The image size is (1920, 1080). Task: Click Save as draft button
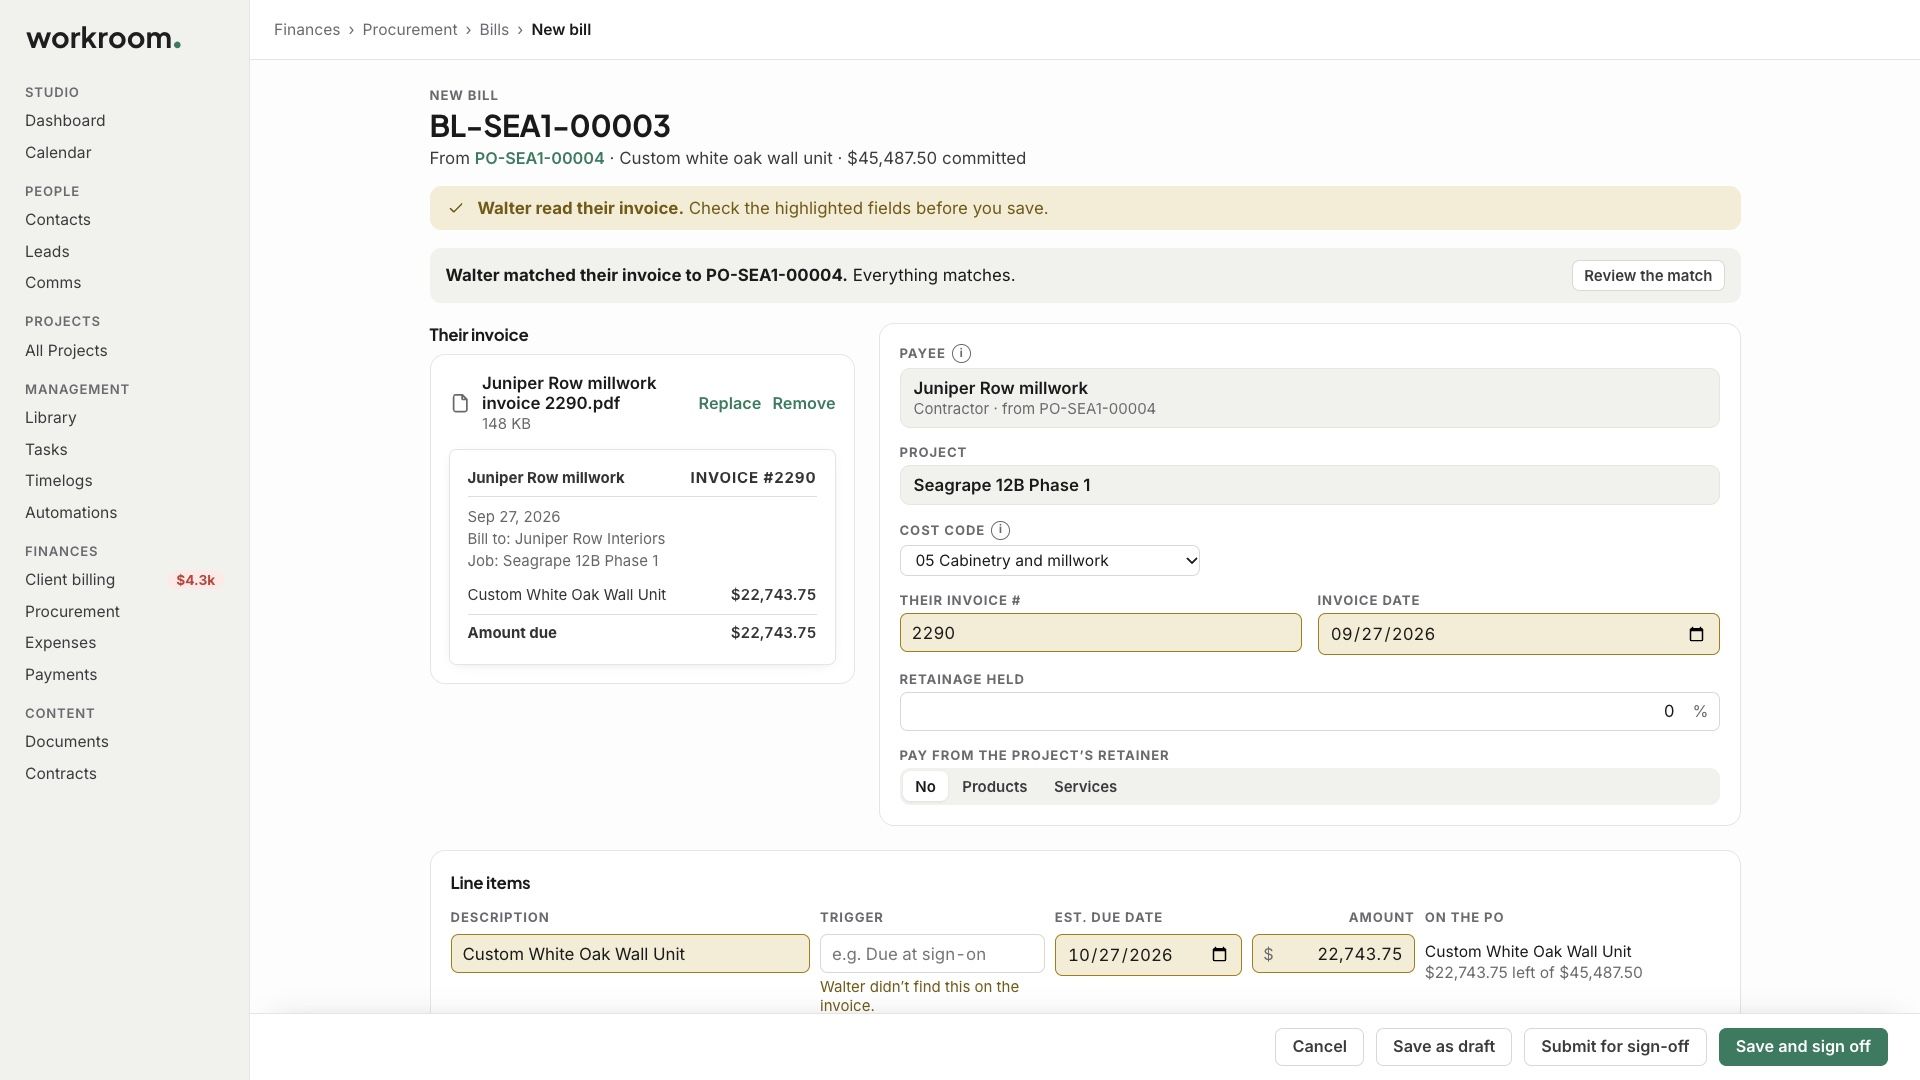(1443, 1046)
